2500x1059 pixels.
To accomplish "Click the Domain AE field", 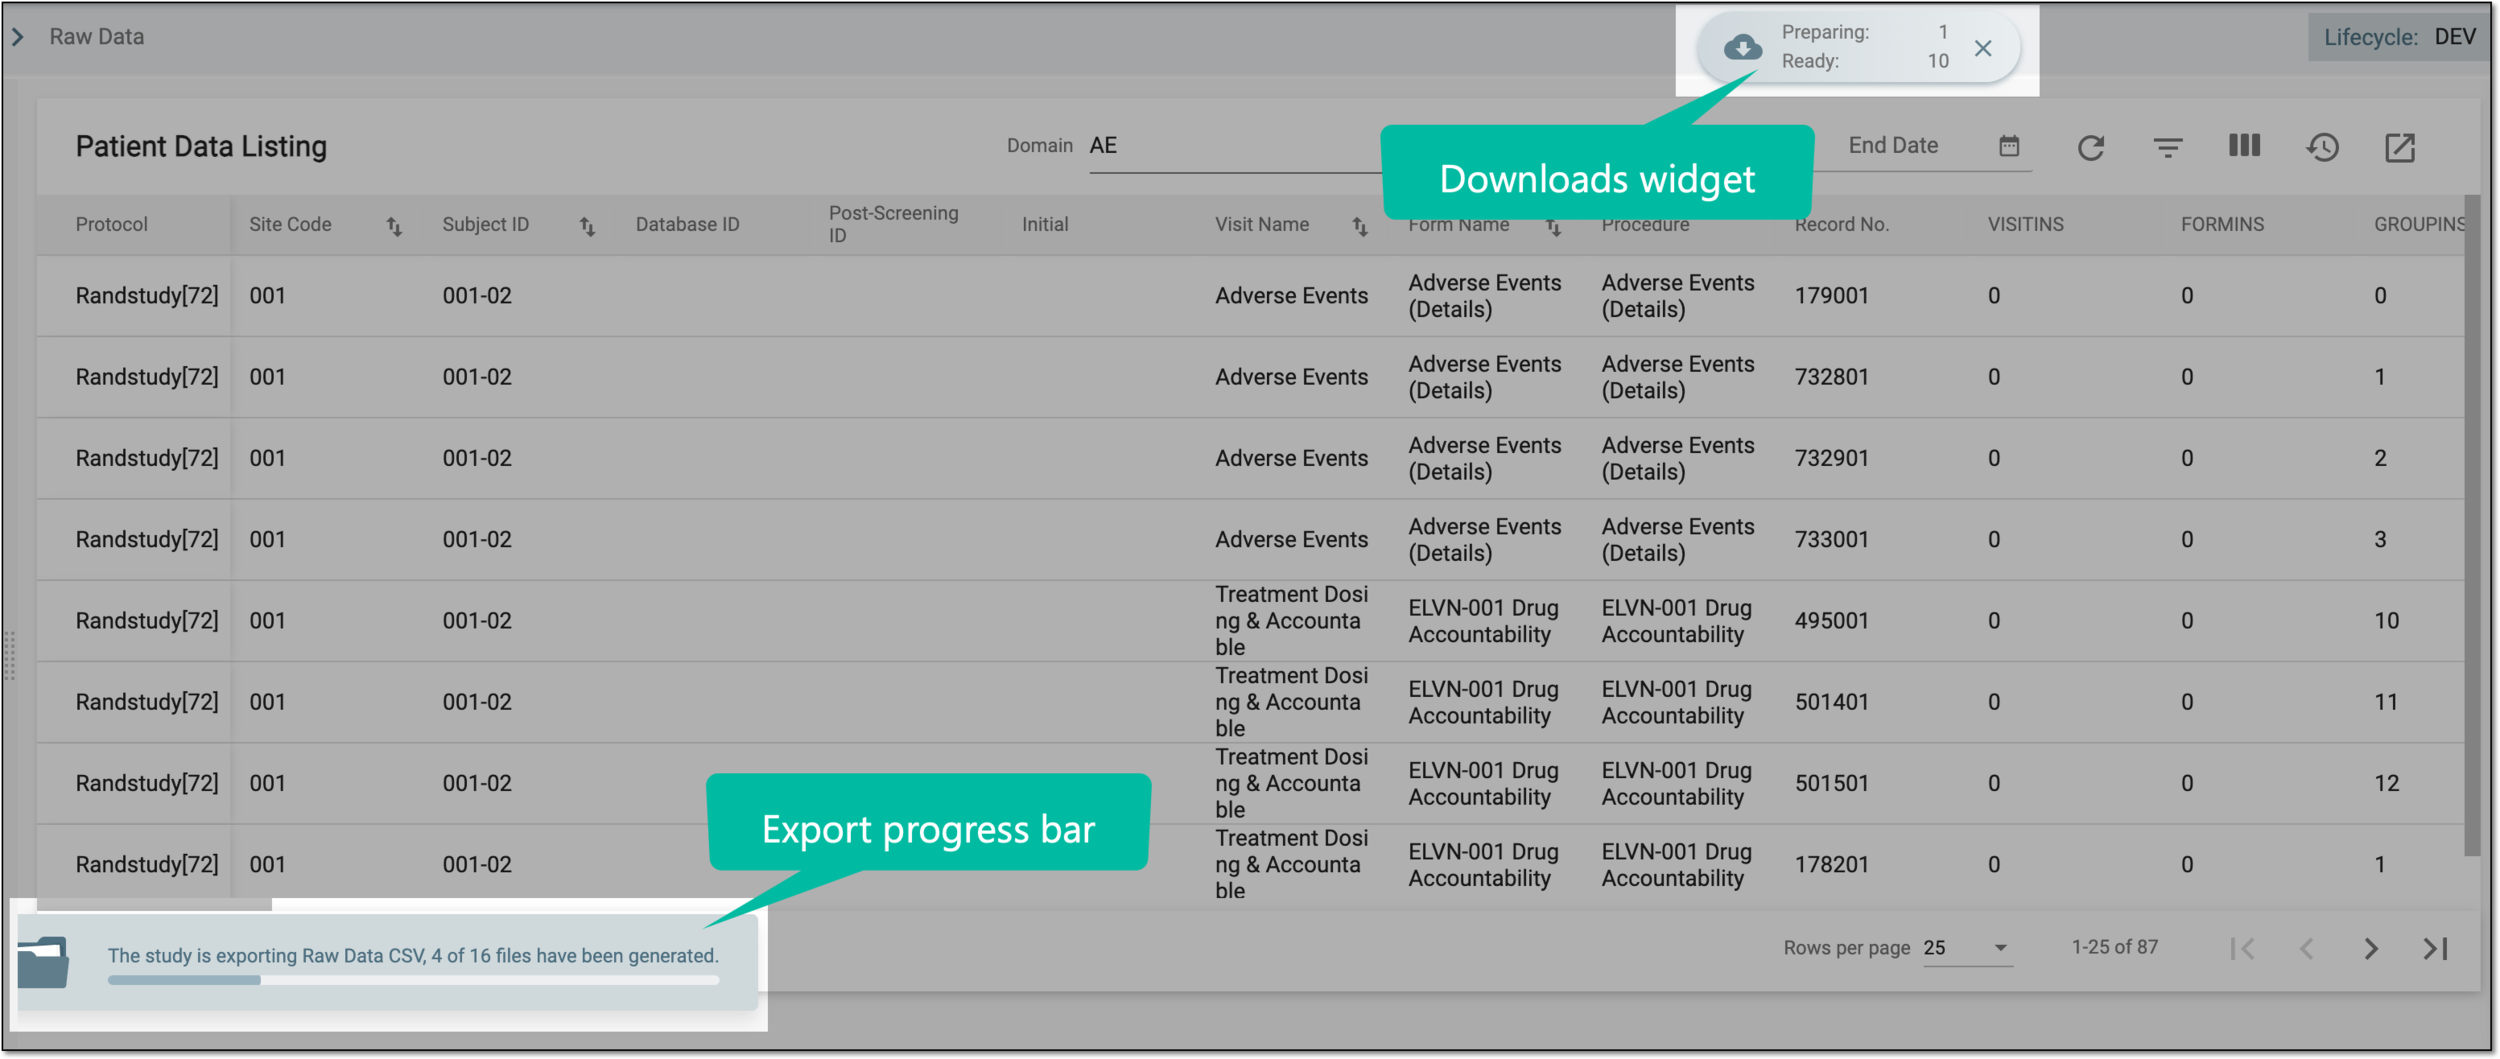I will (x=1235, y=147).
